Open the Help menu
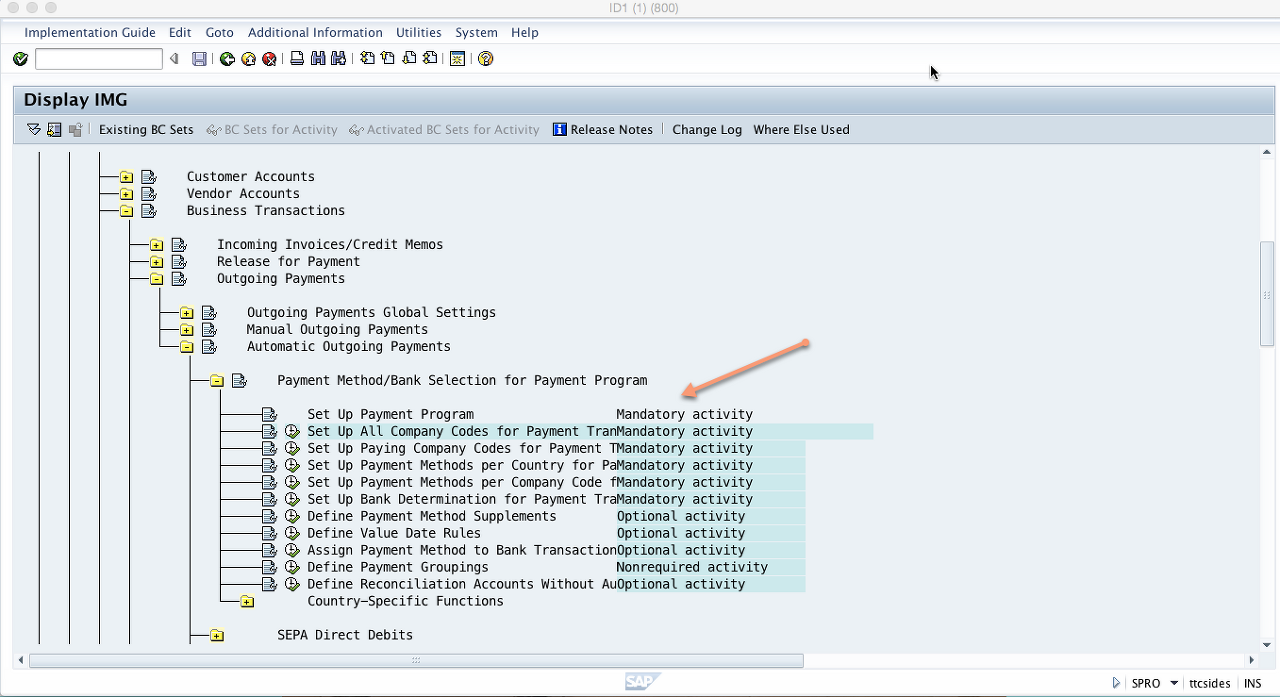This screenshot has height=697, width=1280. point(525,32)
